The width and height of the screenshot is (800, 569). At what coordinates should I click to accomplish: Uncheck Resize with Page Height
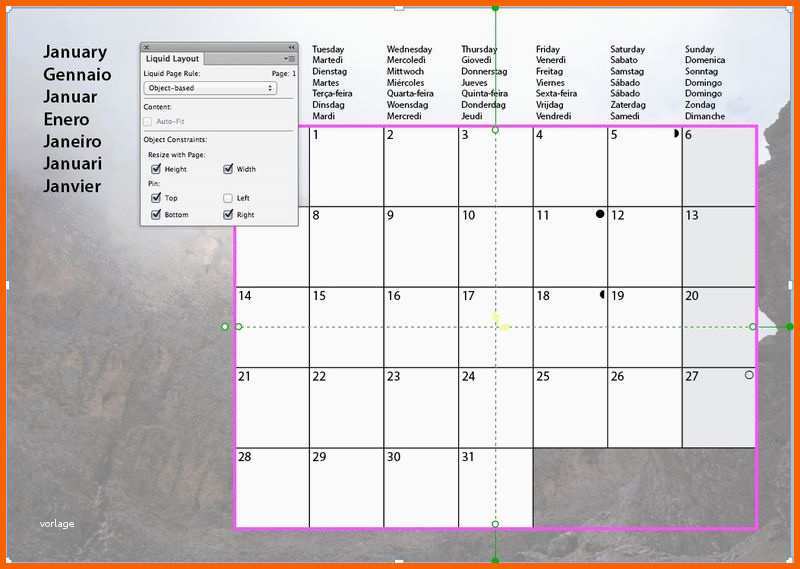coord(156,169)
